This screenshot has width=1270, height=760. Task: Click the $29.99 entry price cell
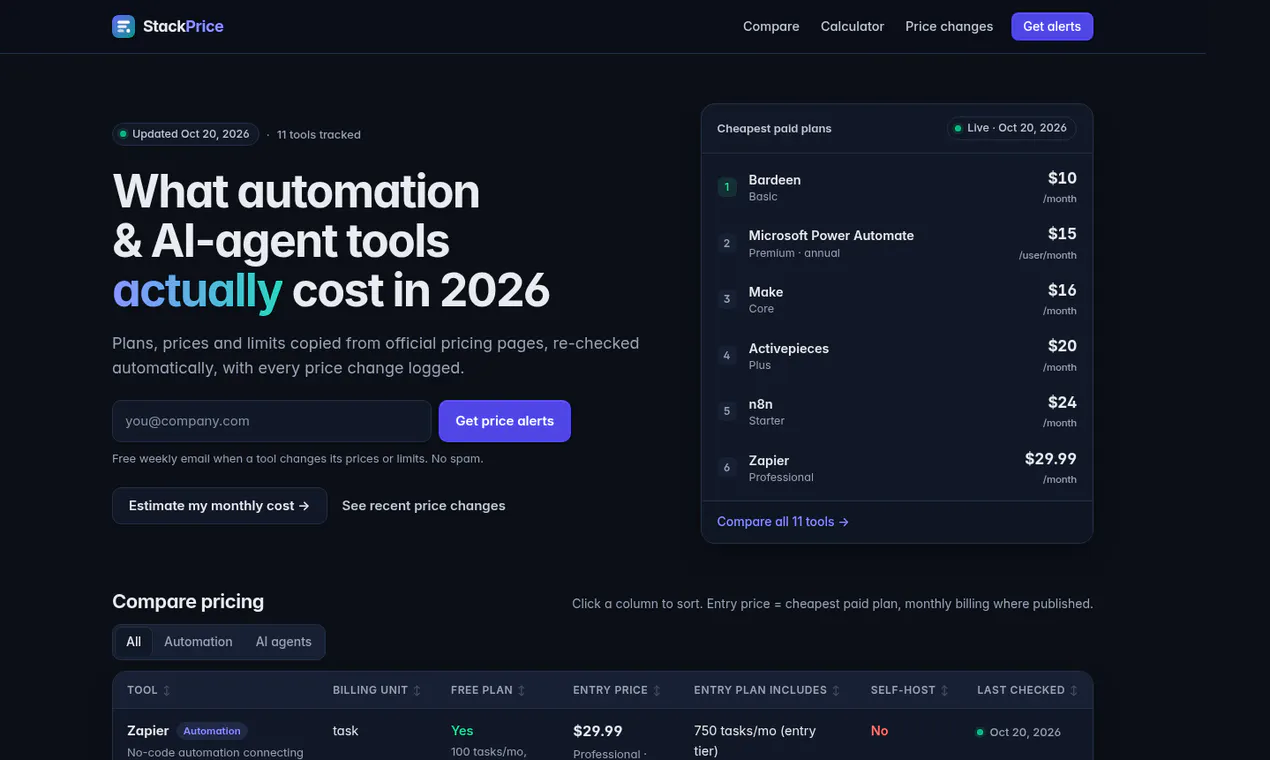pos(598,731)
